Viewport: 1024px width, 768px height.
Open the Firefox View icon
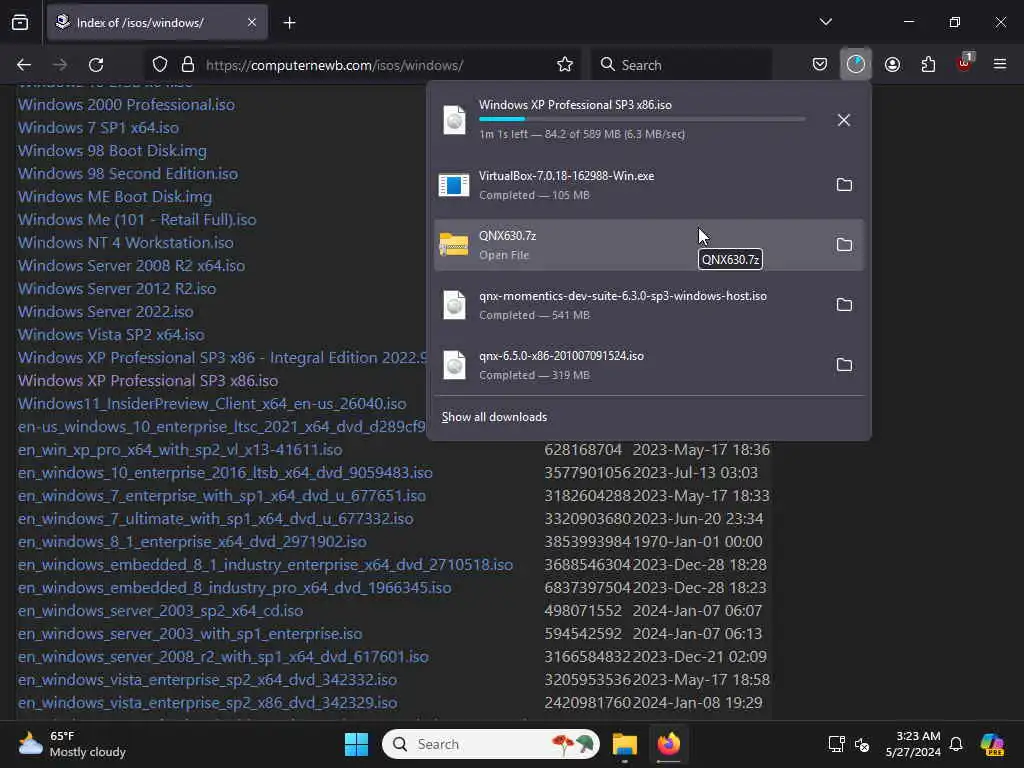pos(20,23)
